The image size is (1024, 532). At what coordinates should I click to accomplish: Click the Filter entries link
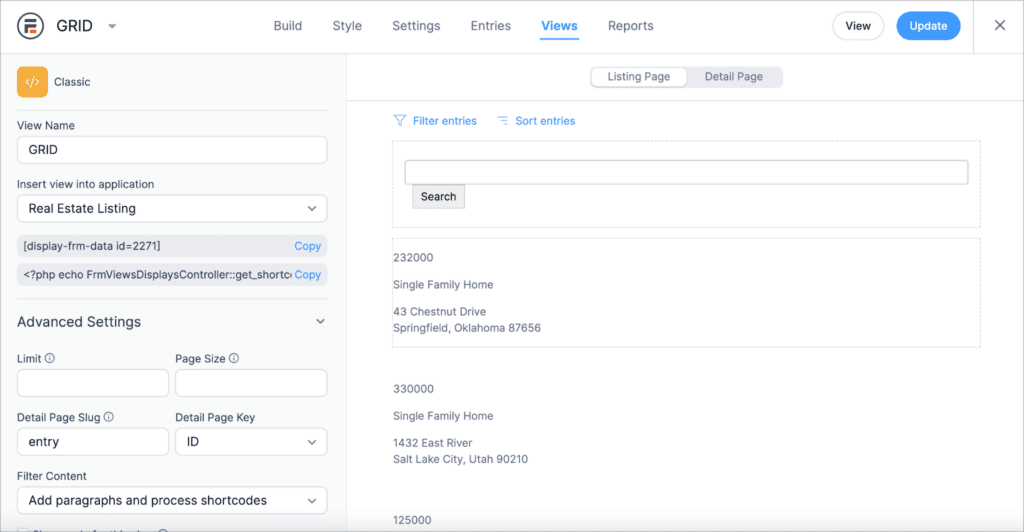(x=444, y=121)
